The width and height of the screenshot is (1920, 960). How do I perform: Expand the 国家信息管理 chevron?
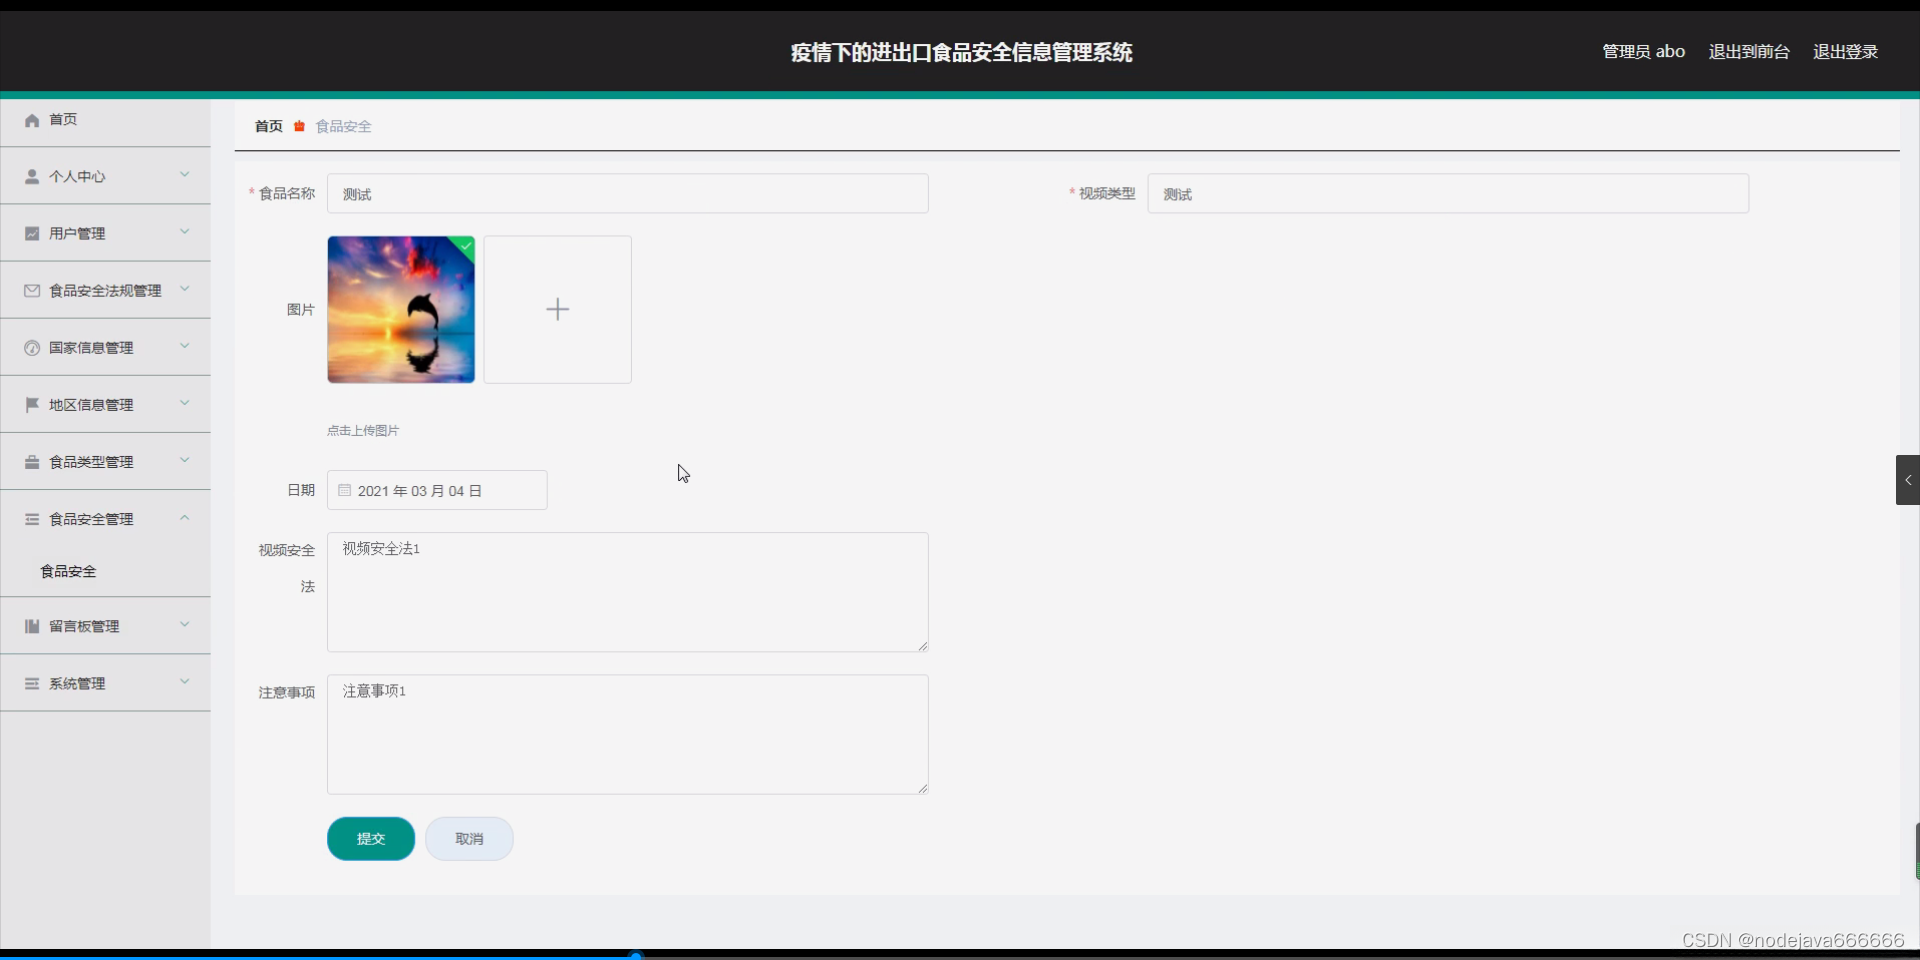pyautogui.click(x=185, y=346)
